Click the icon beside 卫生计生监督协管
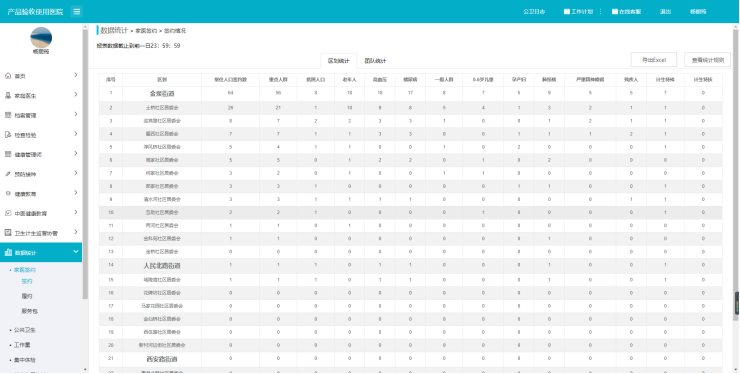Image resolution: width=740 pixels, height=374 pixels. 8,233
